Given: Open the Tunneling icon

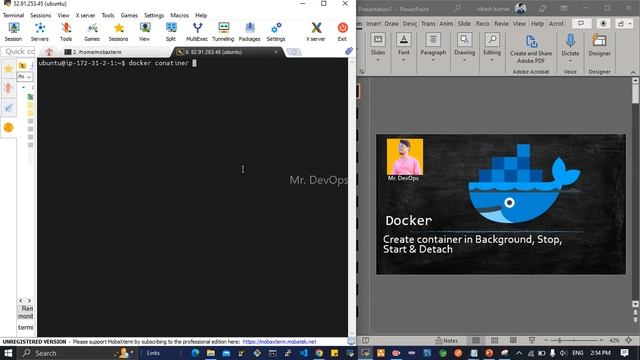Looking at the screenshot, I should 223,32.
